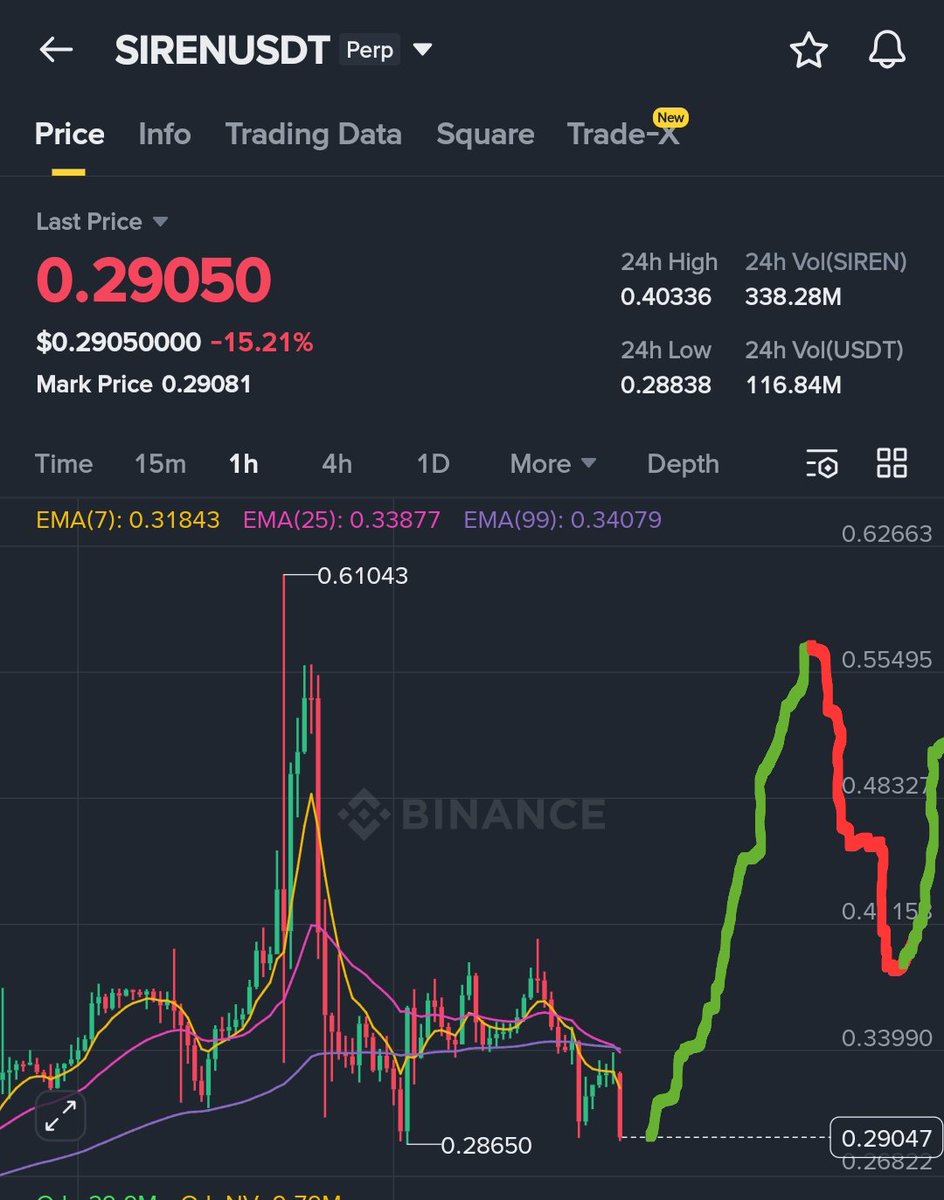Open notifications with the bell icon
944x1200 pixels.
[886, 50]
